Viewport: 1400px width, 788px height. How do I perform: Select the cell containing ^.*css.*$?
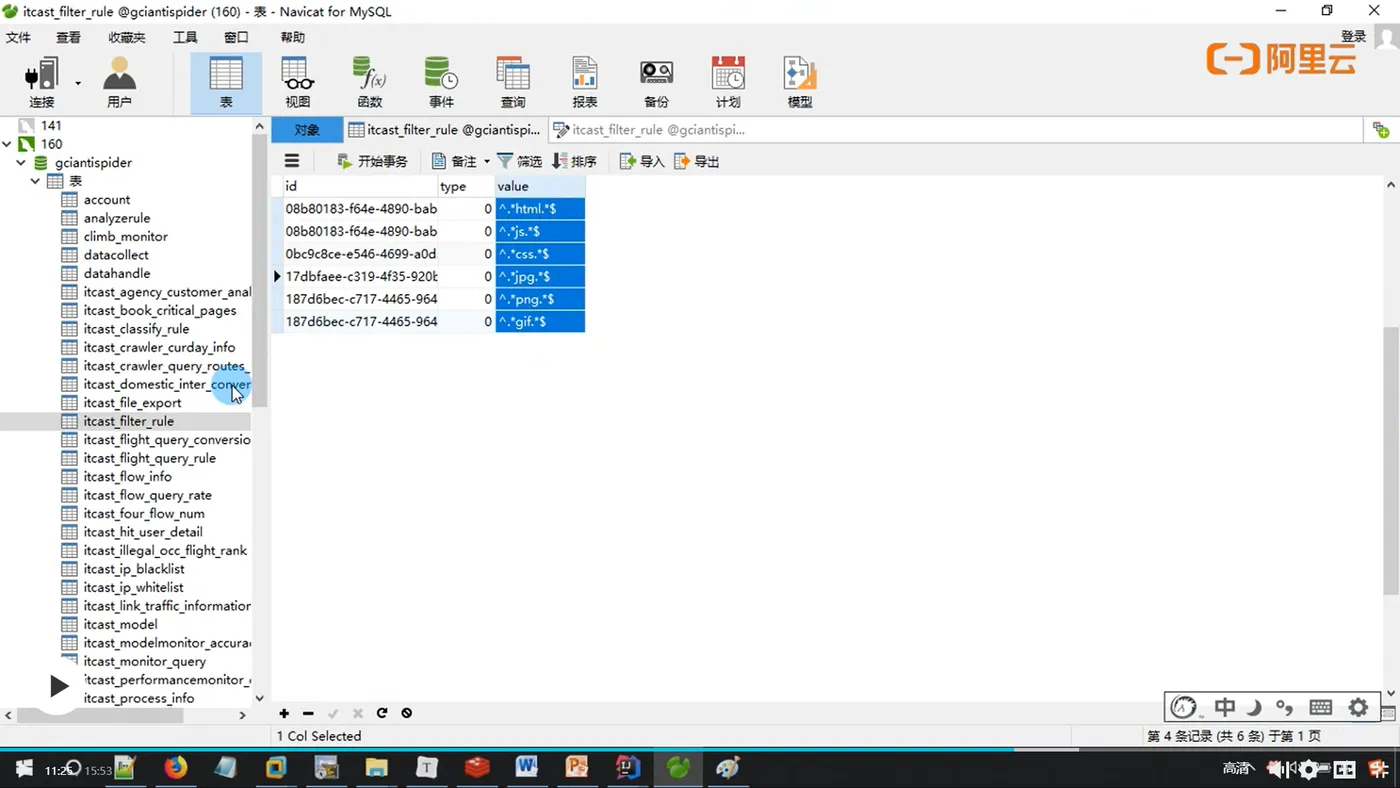point(540,254)
